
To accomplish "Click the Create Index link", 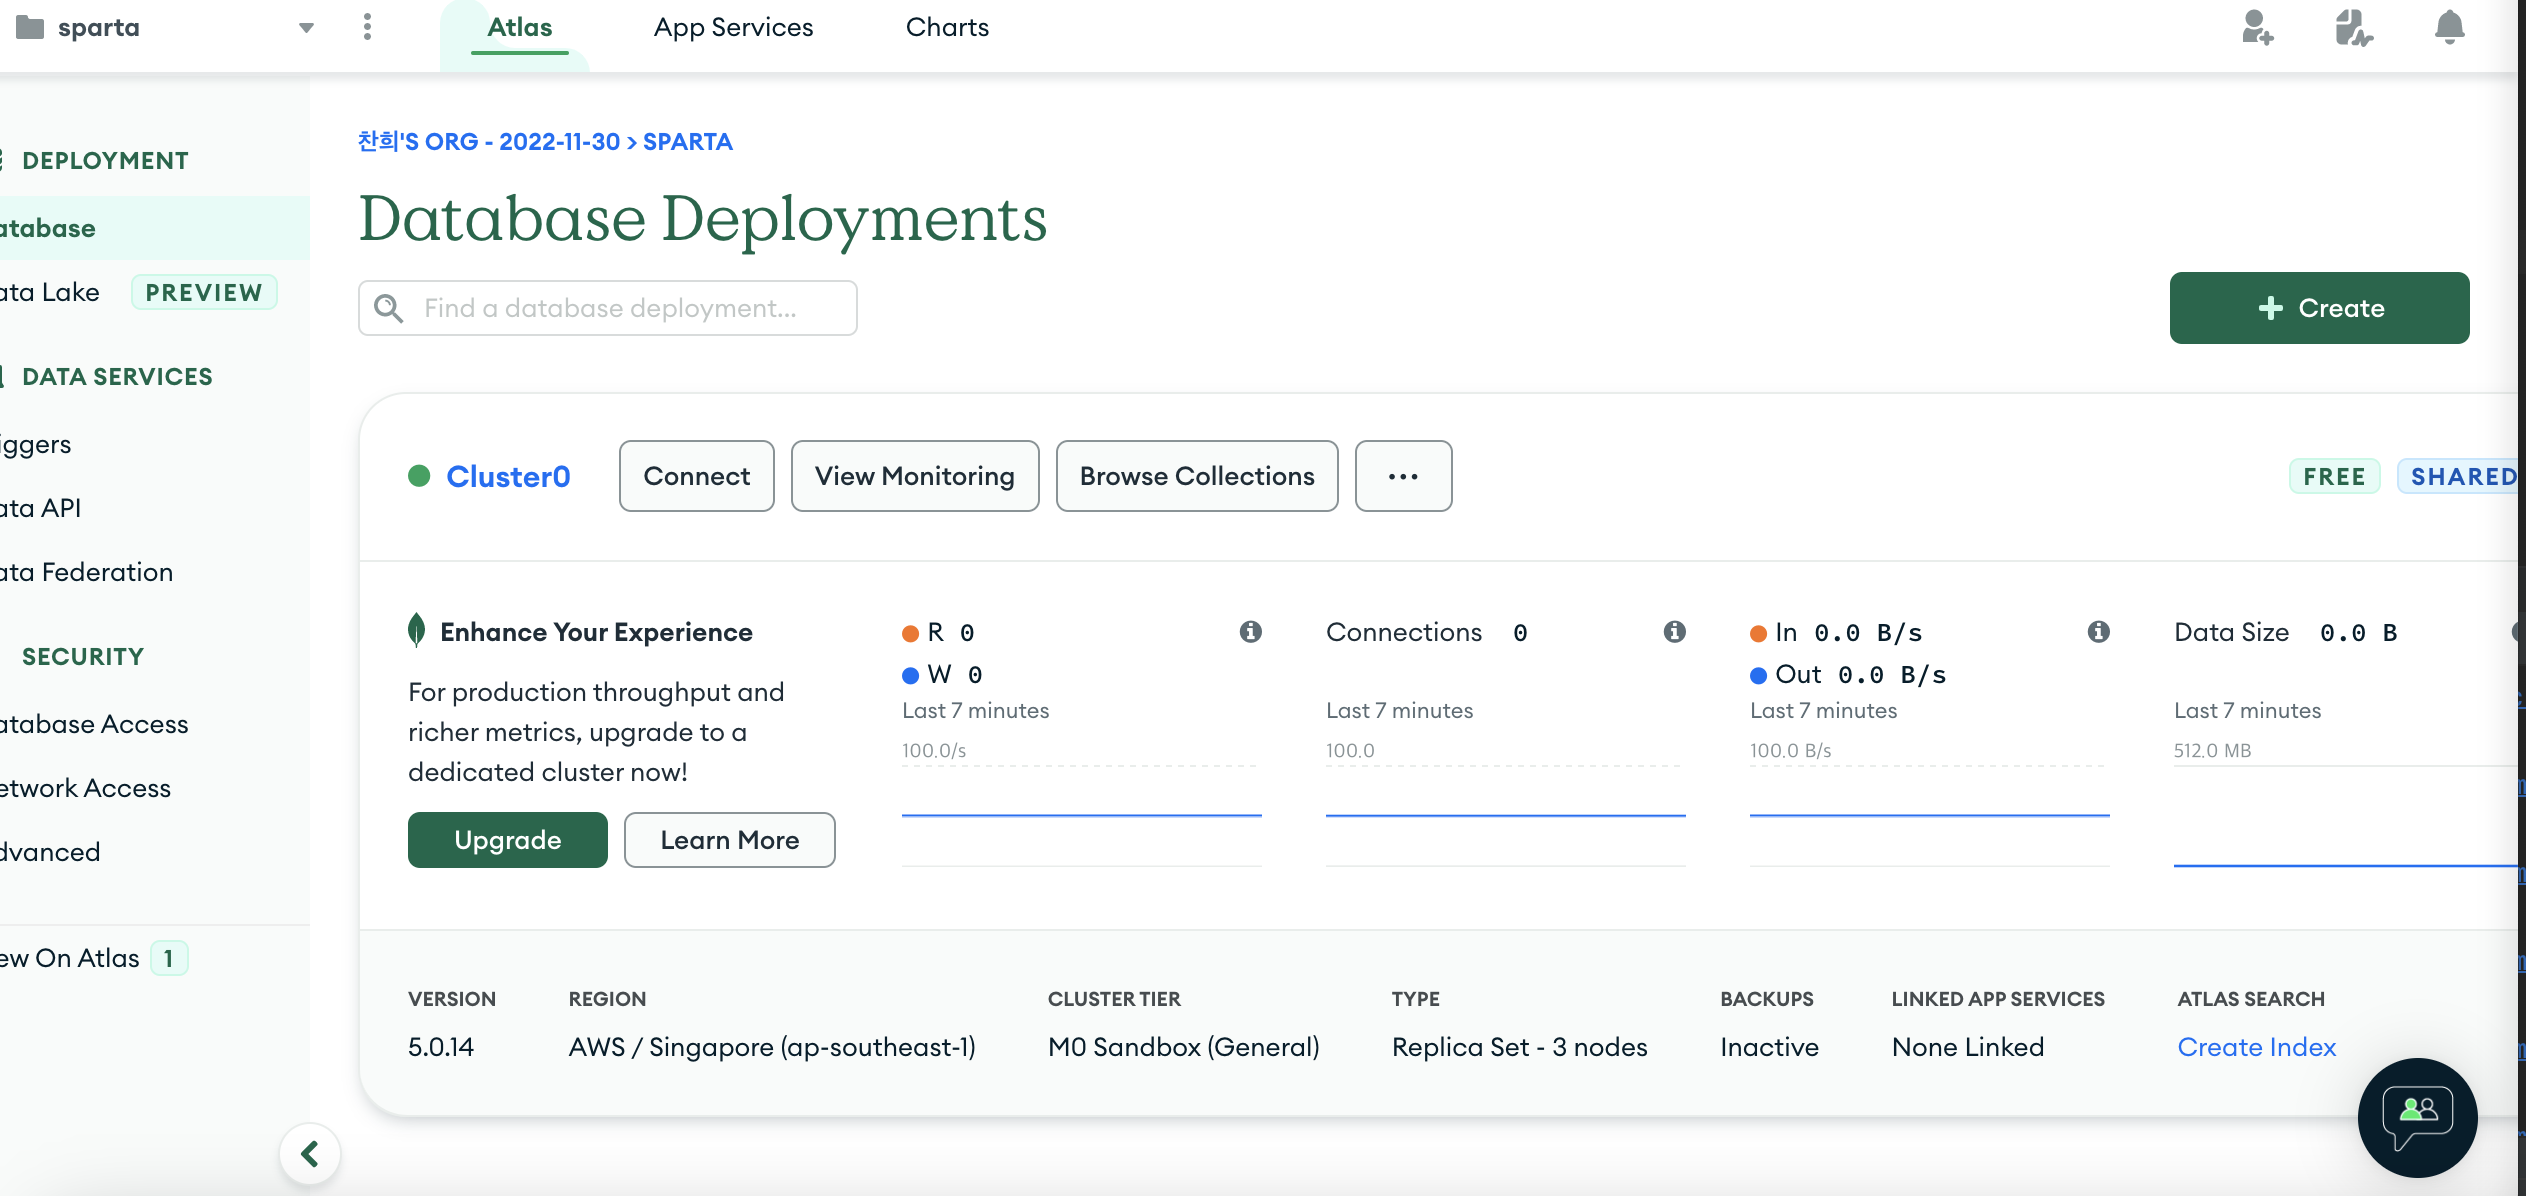I will point(2257,1047).
